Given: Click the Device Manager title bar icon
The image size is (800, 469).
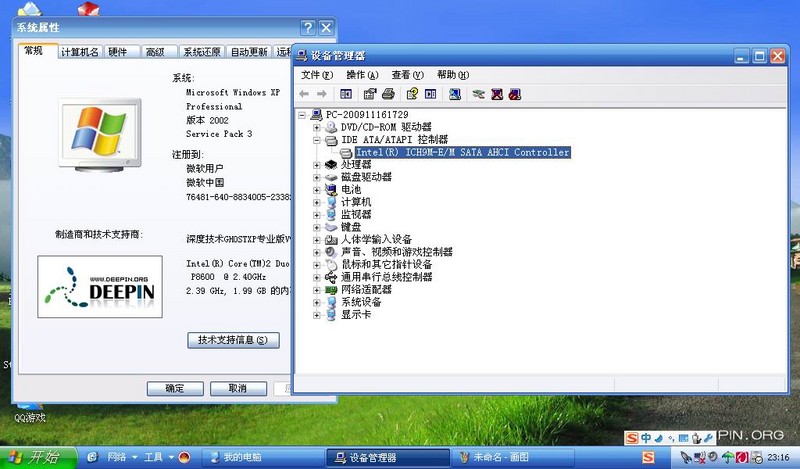Looking at the screenshot, I should [x=302, y=56].
